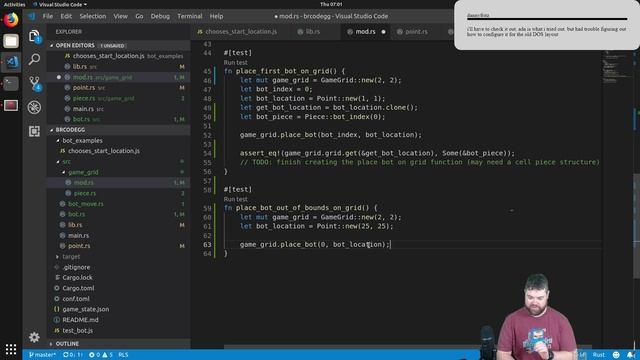The height and width of the screenshot is (360, 640).
Task: Open the File menu
Action: point(48,16)
